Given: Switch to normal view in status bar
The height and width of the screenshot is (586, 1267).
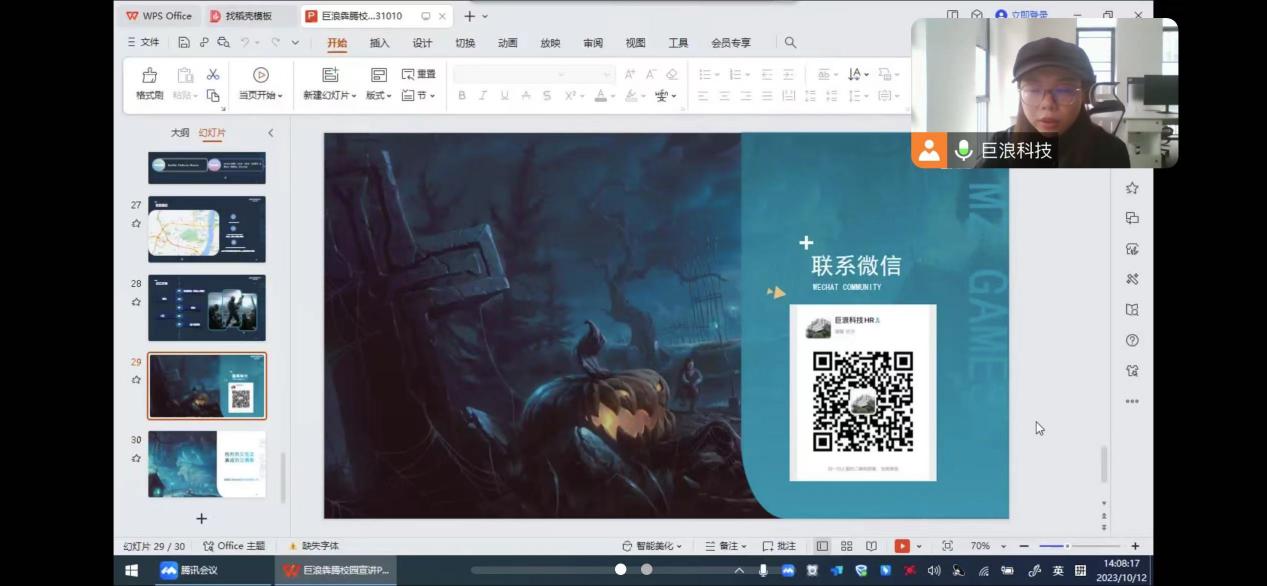Looking at the screenshot, I should [x=822, y=546].
